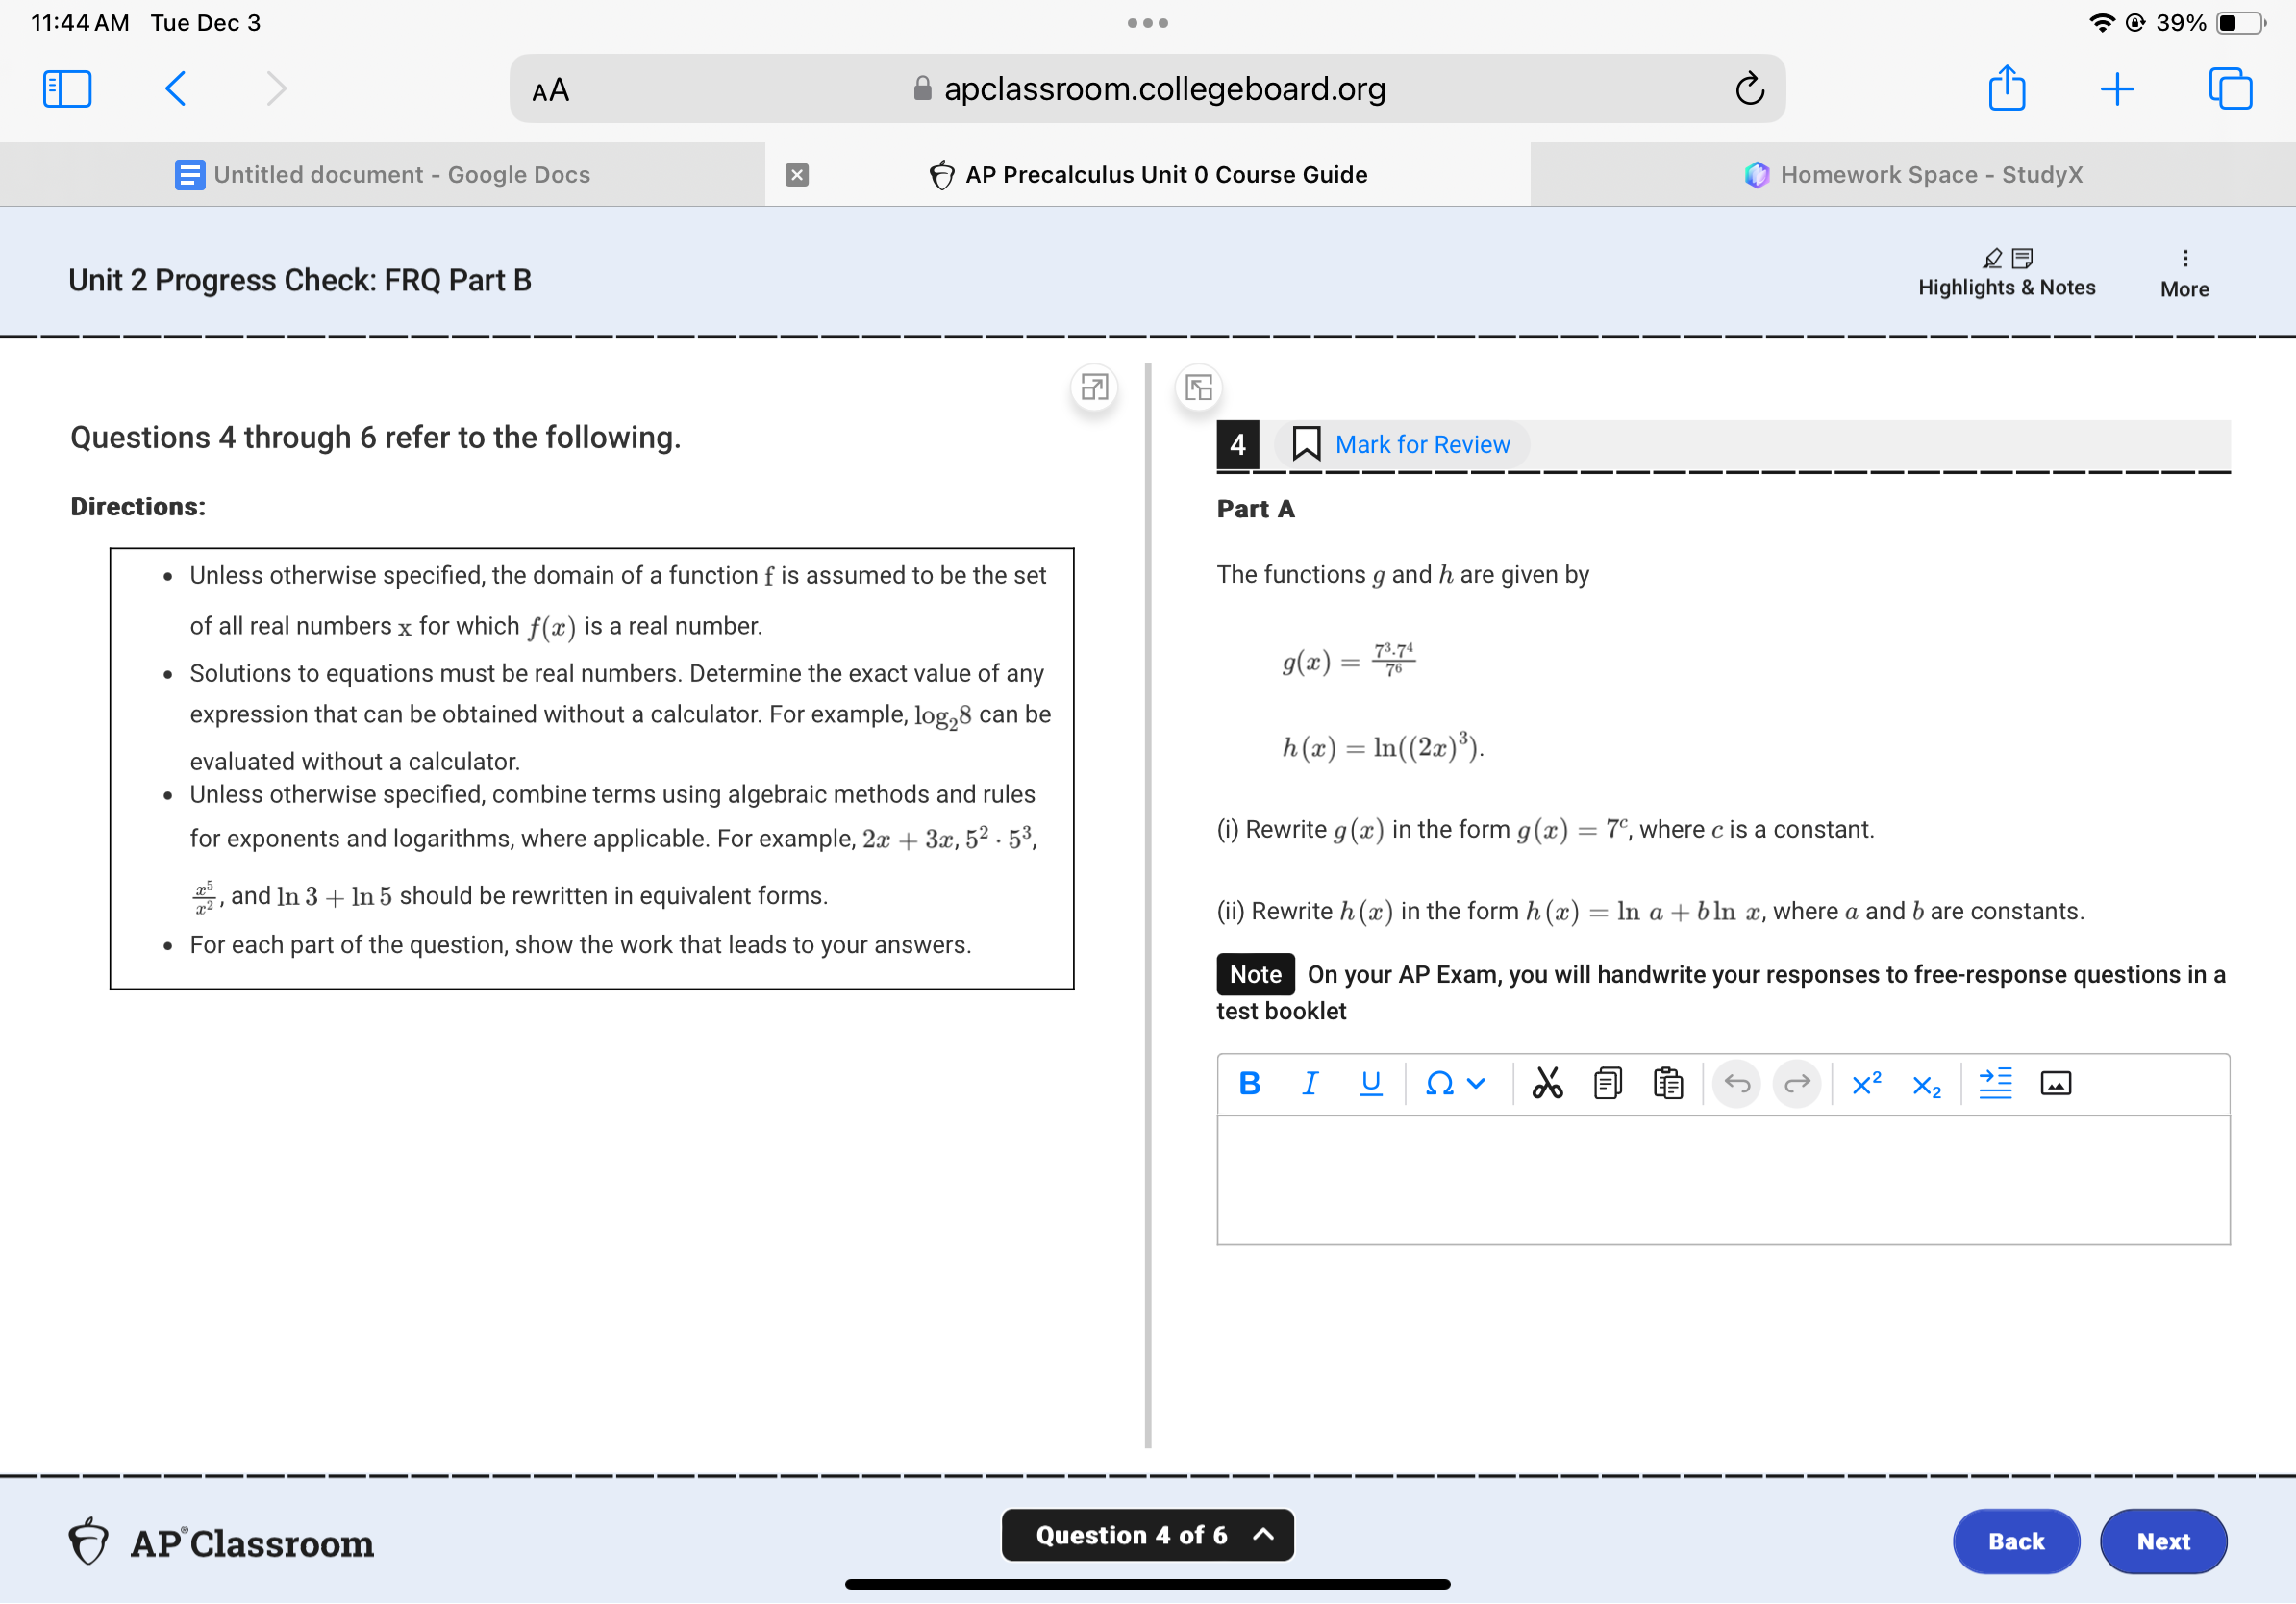Image resolution: width=2296 pixels, height=1604 pixels.
Task: Insert an image into response
Action: pos(2055,1083)
